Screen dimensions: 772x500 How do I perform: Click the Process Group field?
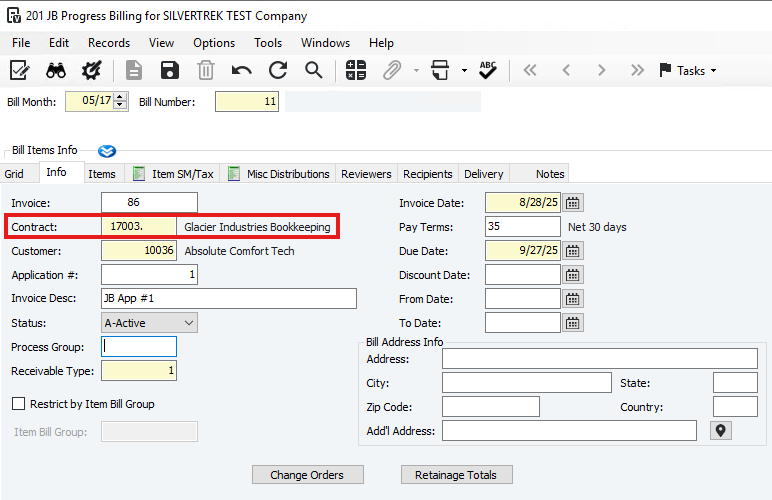click(139, 346)
